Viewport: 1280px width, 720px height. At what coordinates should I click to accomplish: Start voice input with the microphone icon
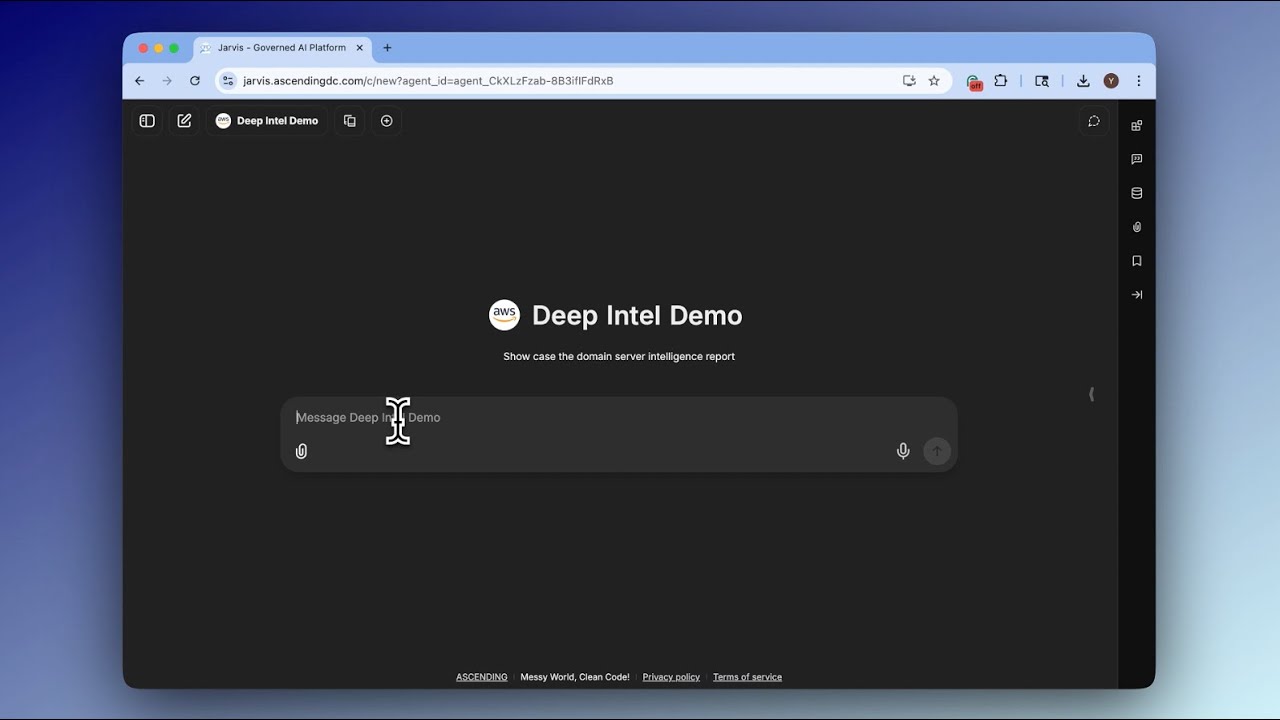[x=903, y=452]
